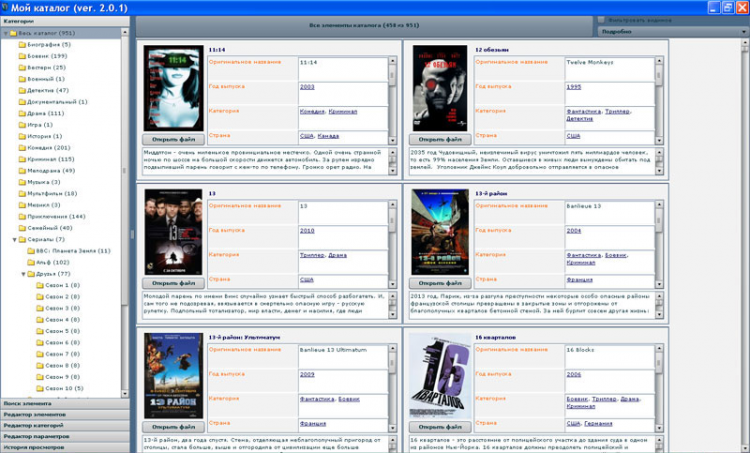Click scroll-down arrow in 11:14 description box
Viewport: 750px width, 453px height.
tap(393, 171)
